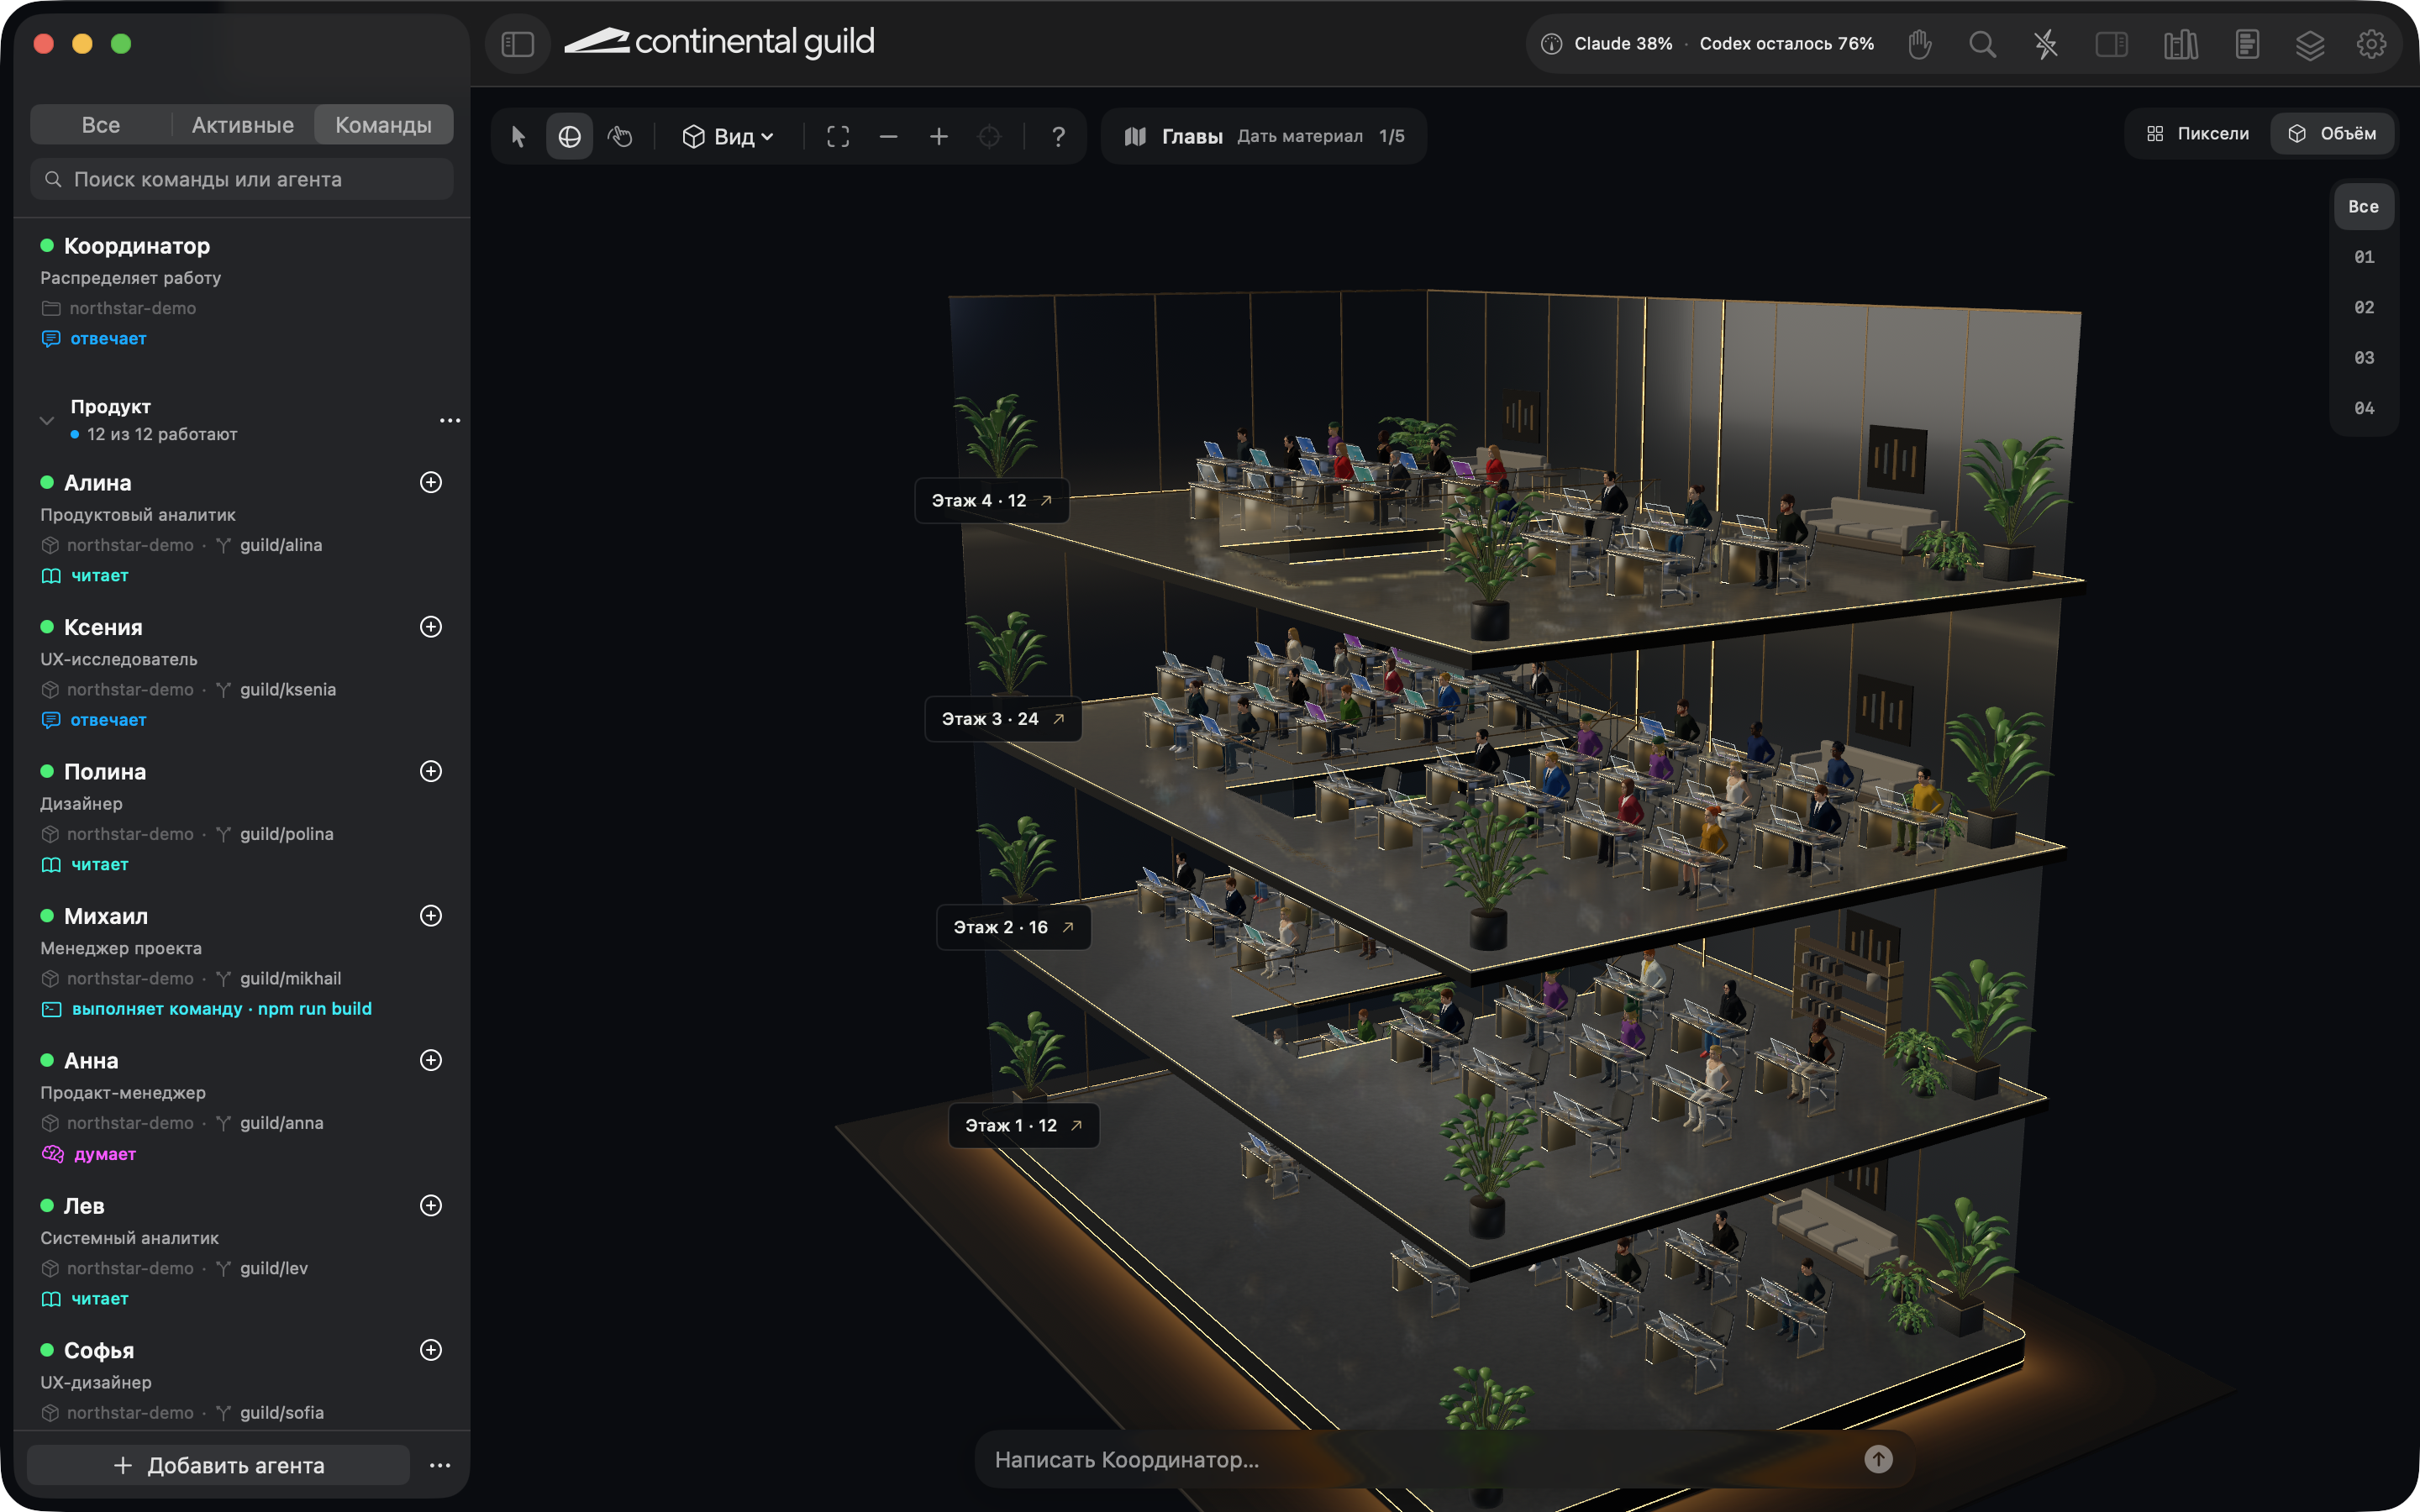Expand Алина's plus button
This screenshot has height=1512, width=2420.
pyautogui.click(x=431, y=482)
